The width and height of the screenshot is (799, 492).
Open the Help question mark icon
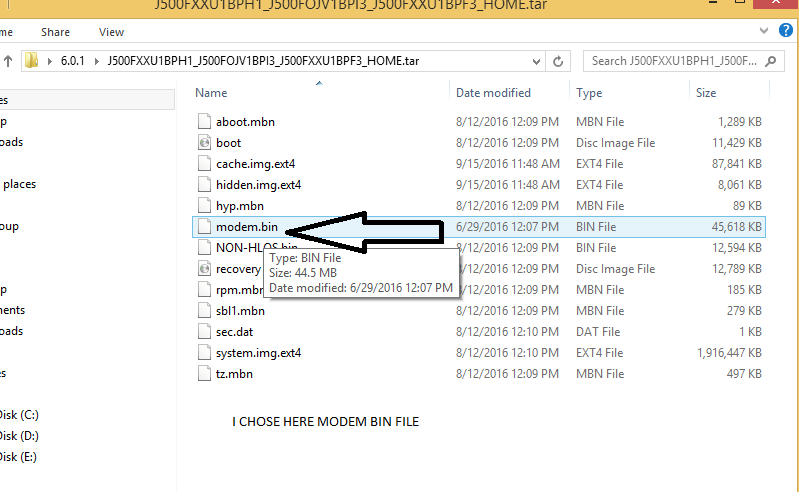(786, 31)
